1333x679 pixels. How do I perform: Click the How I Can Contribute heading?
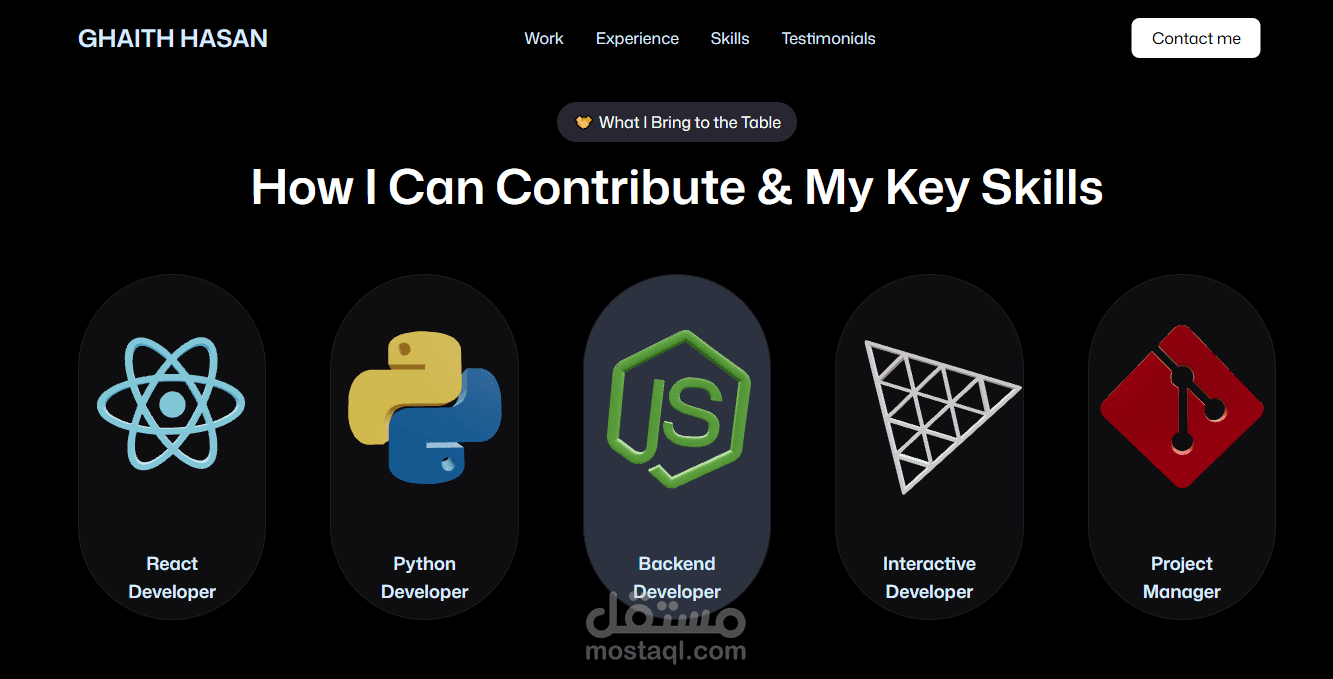(x=677, y=186)
